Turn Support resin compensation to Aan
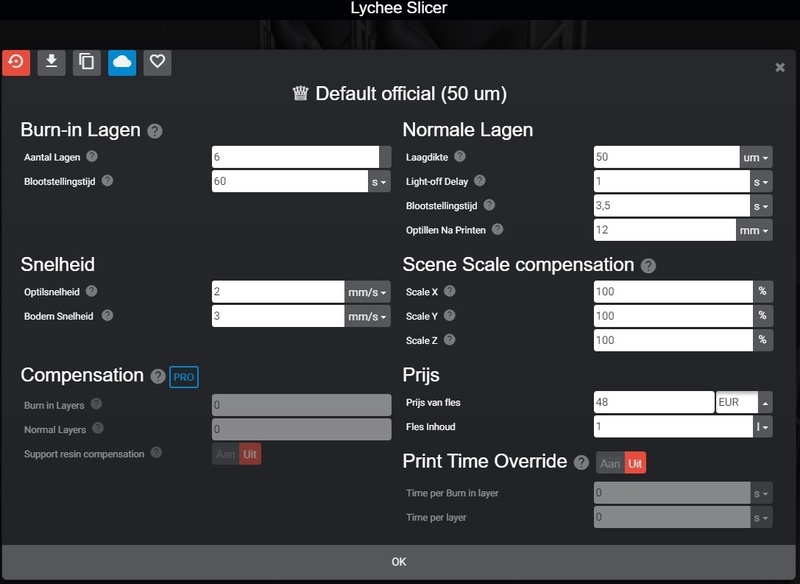 (226, 454)
